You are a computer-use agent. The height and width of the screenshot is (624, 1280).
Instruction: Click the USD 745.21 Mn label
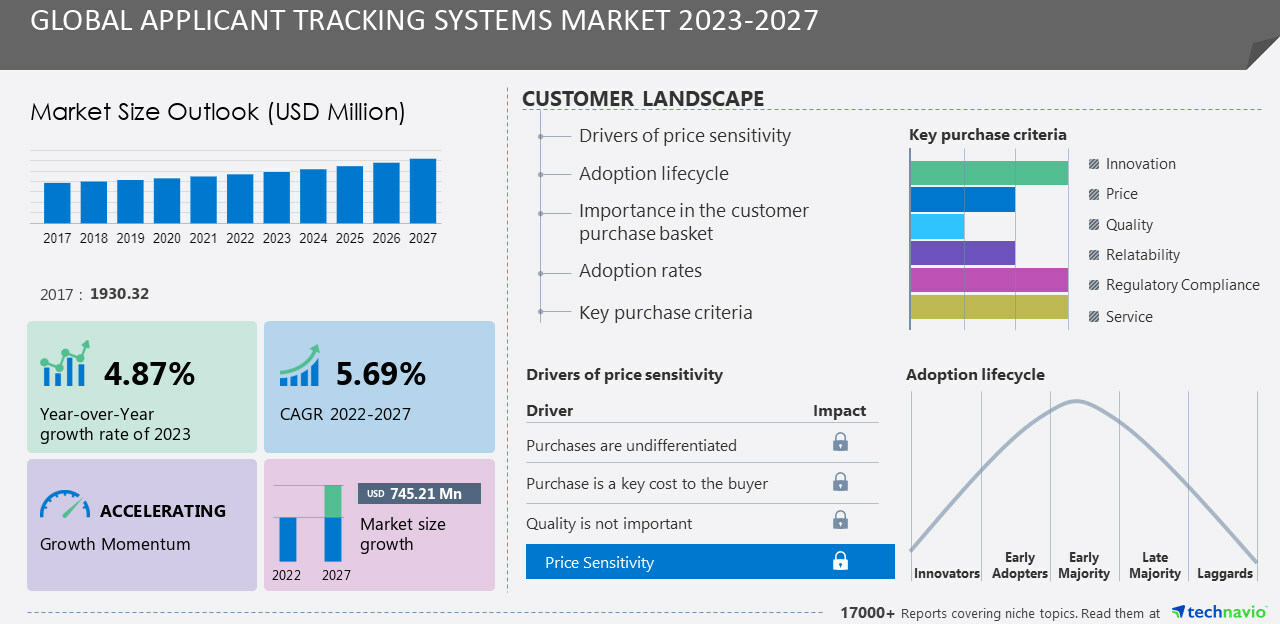coord(419,494)
